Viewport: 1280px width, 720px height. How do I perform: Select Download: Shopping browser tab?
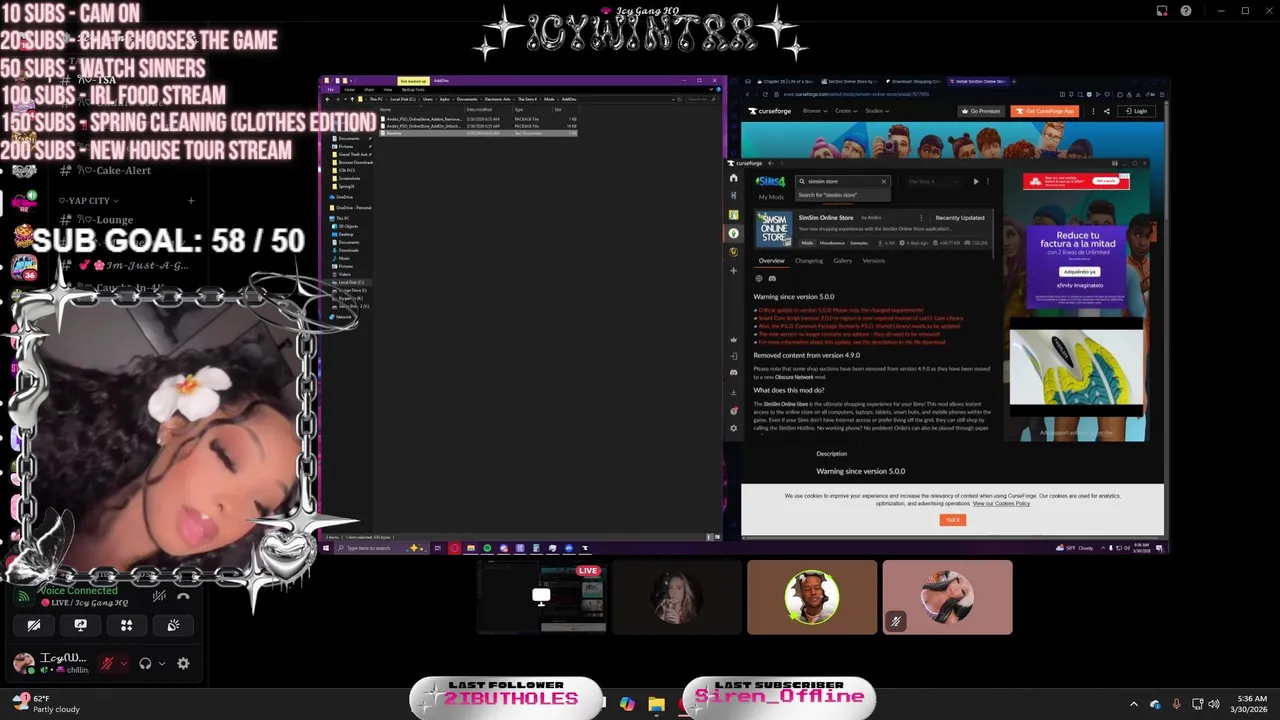912,81
